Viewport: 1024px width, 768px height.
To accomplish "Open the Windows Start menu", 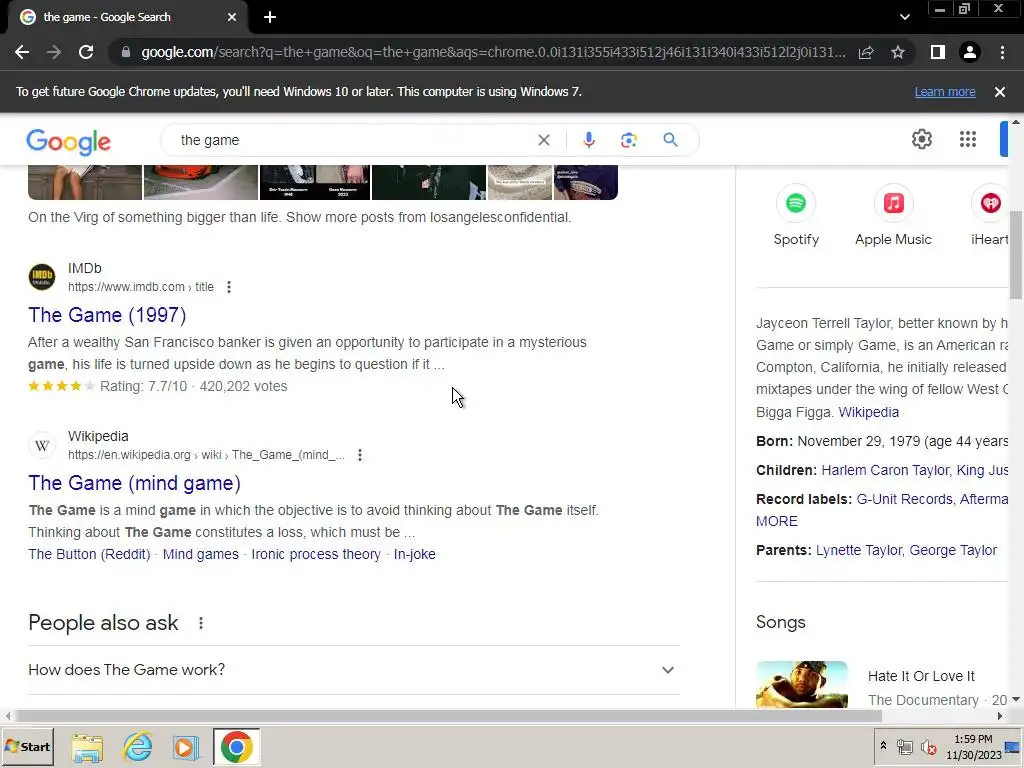I will (x=27, y=746).
